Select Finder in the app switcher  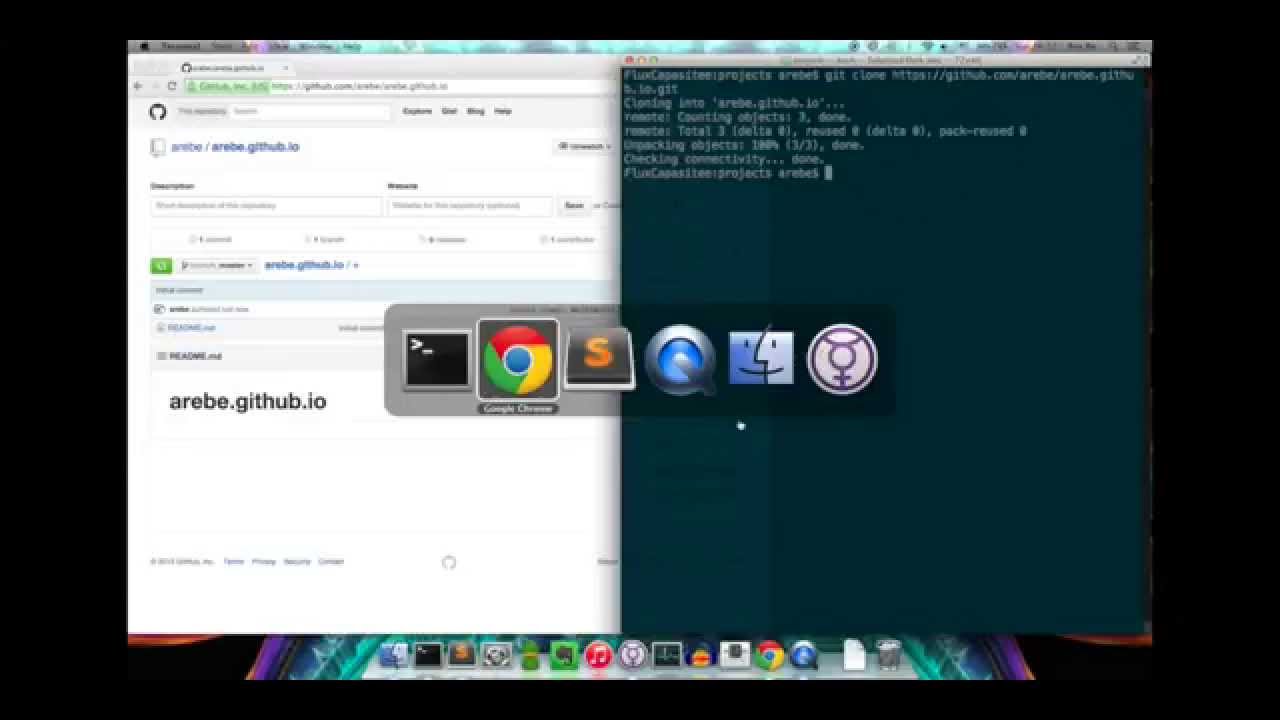pos(761,358)
